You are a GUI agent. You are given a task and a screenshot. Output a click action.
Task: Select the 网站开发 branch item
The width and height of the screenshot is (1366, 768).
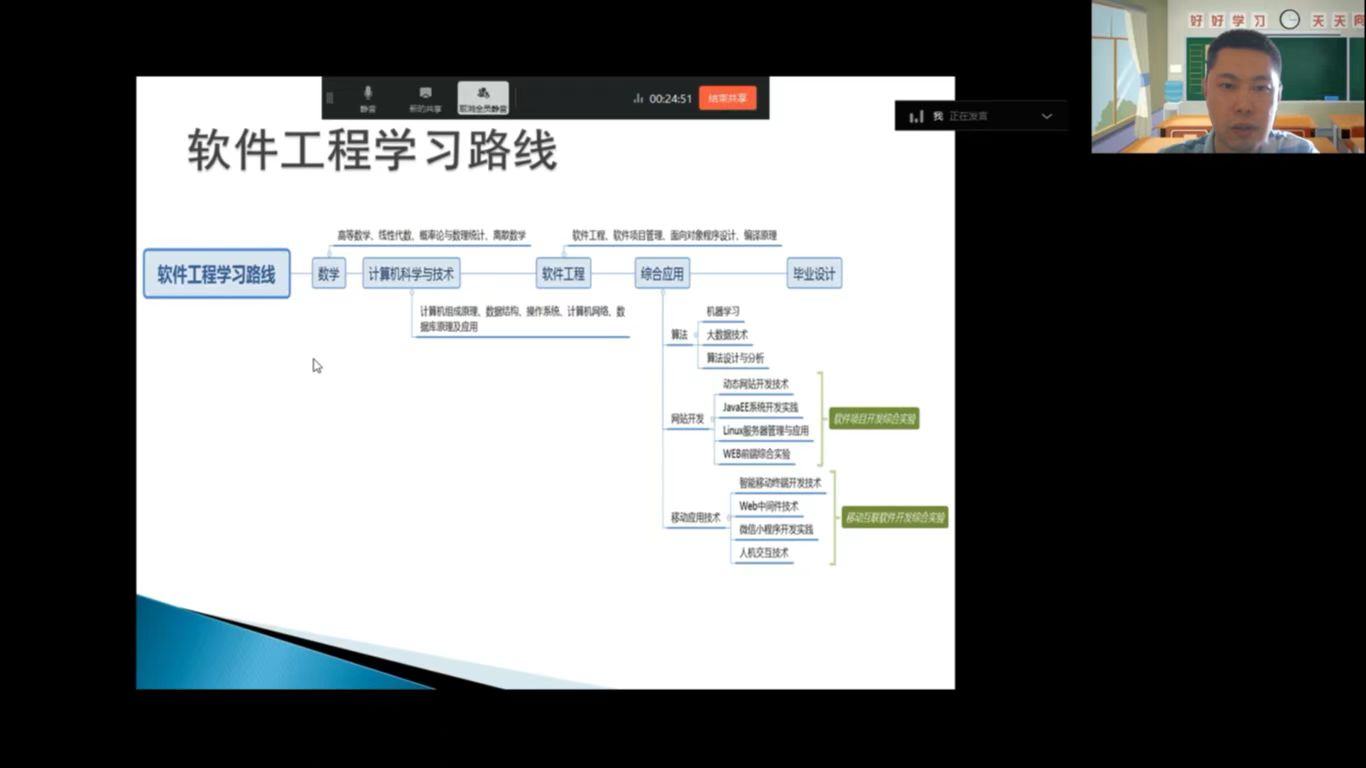(687, 419)
